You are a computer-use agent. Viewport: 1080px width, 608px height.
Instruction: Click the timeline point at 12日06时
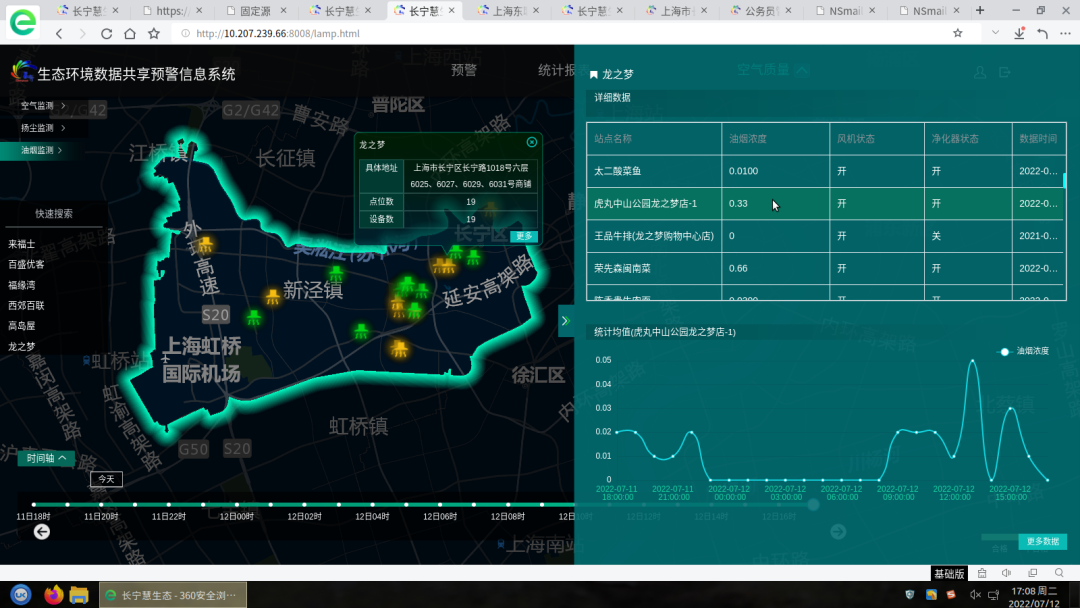(x=440, y=505)
